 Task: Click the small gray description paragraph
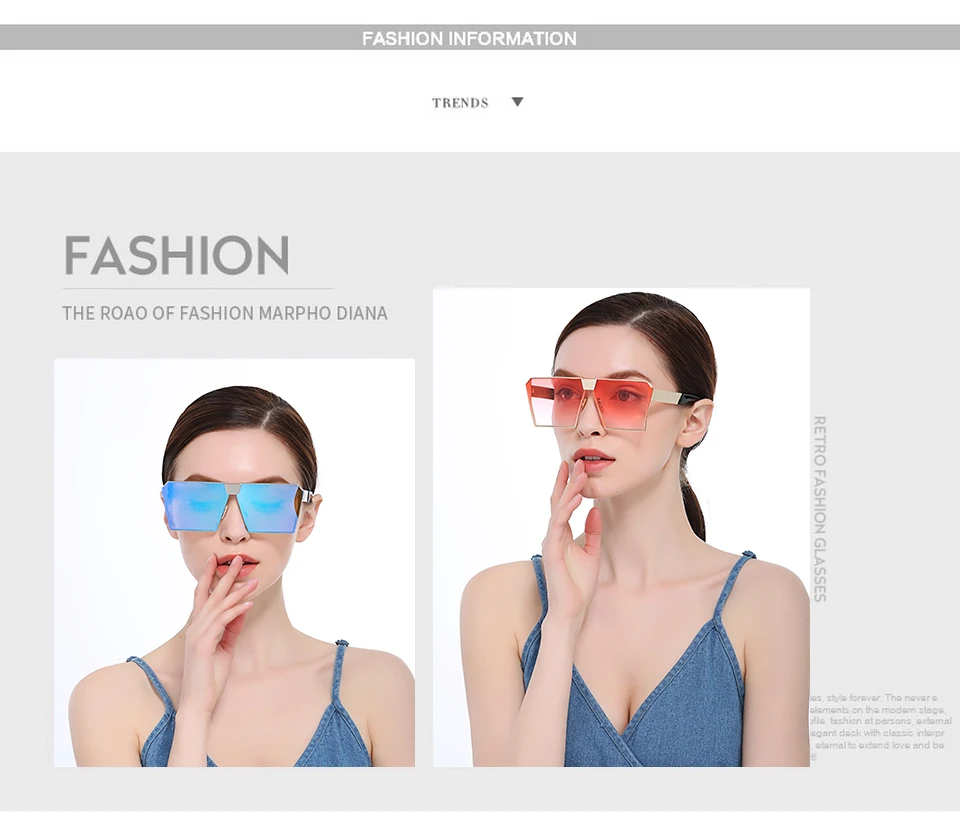pos(879,721)
